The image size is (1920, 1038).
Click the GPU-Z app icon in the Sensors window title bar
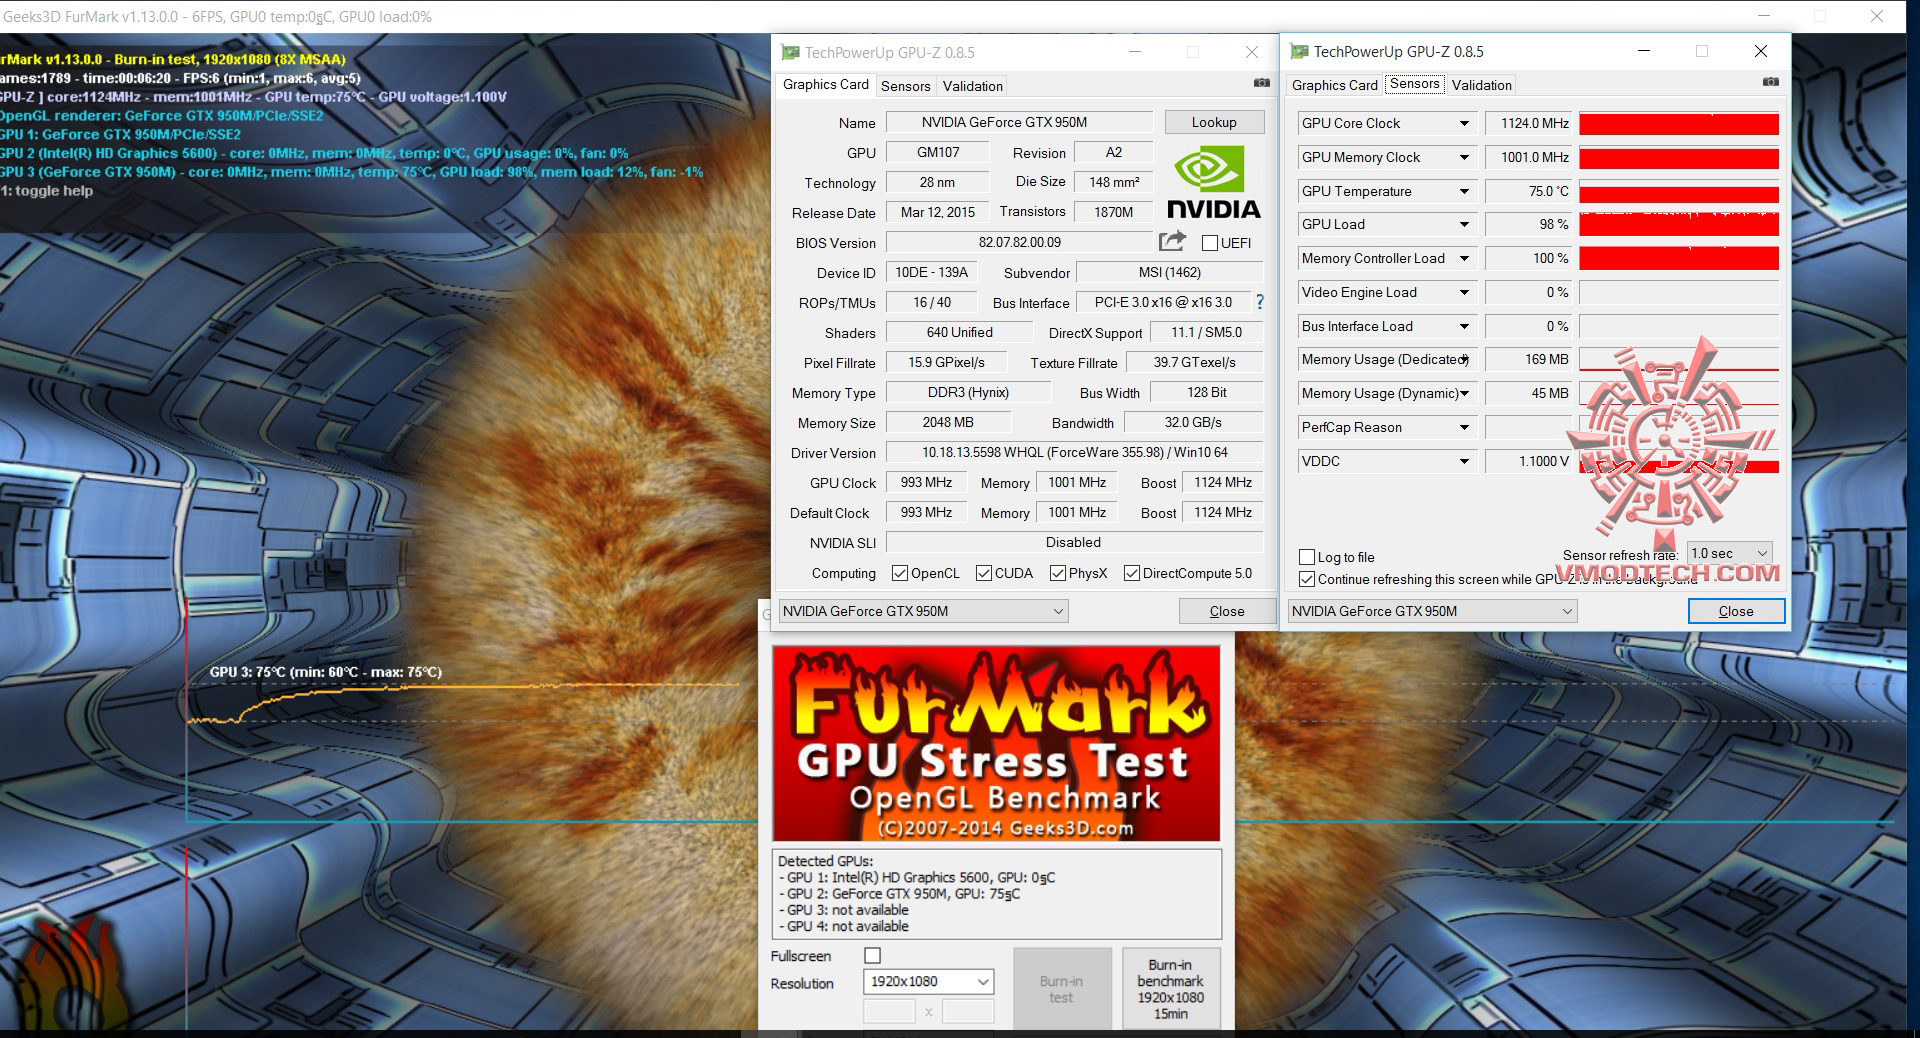(1299, 51)
